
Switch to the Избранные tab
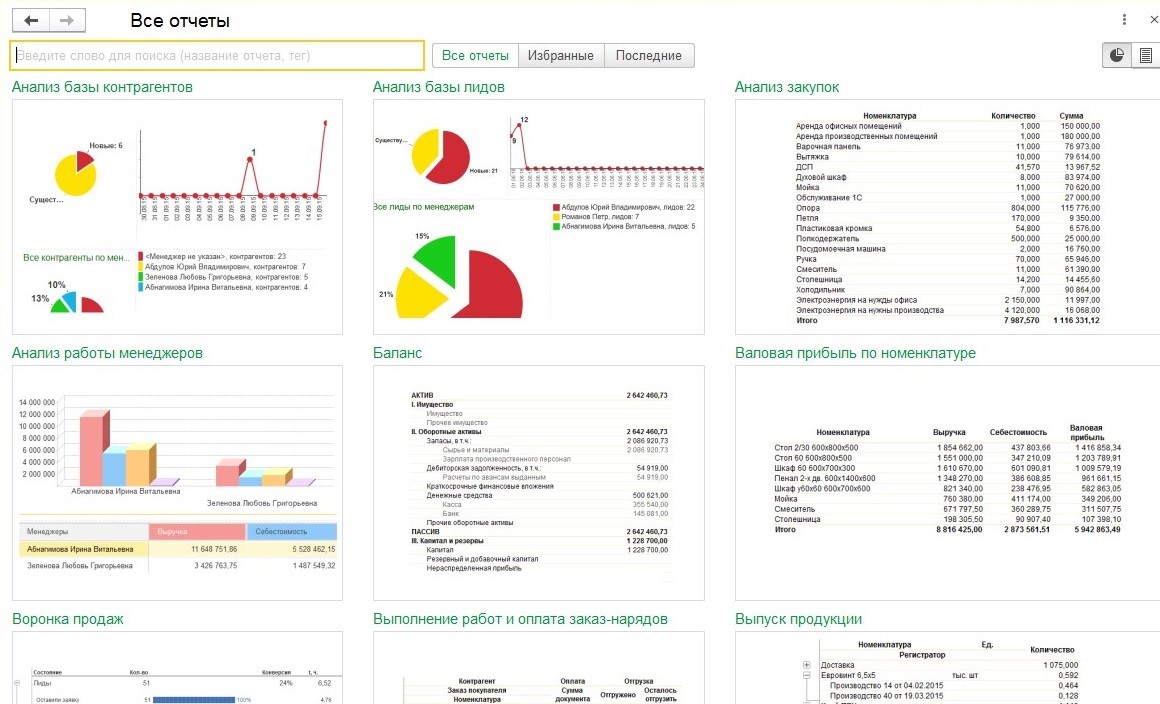click(x=560, y=56)
